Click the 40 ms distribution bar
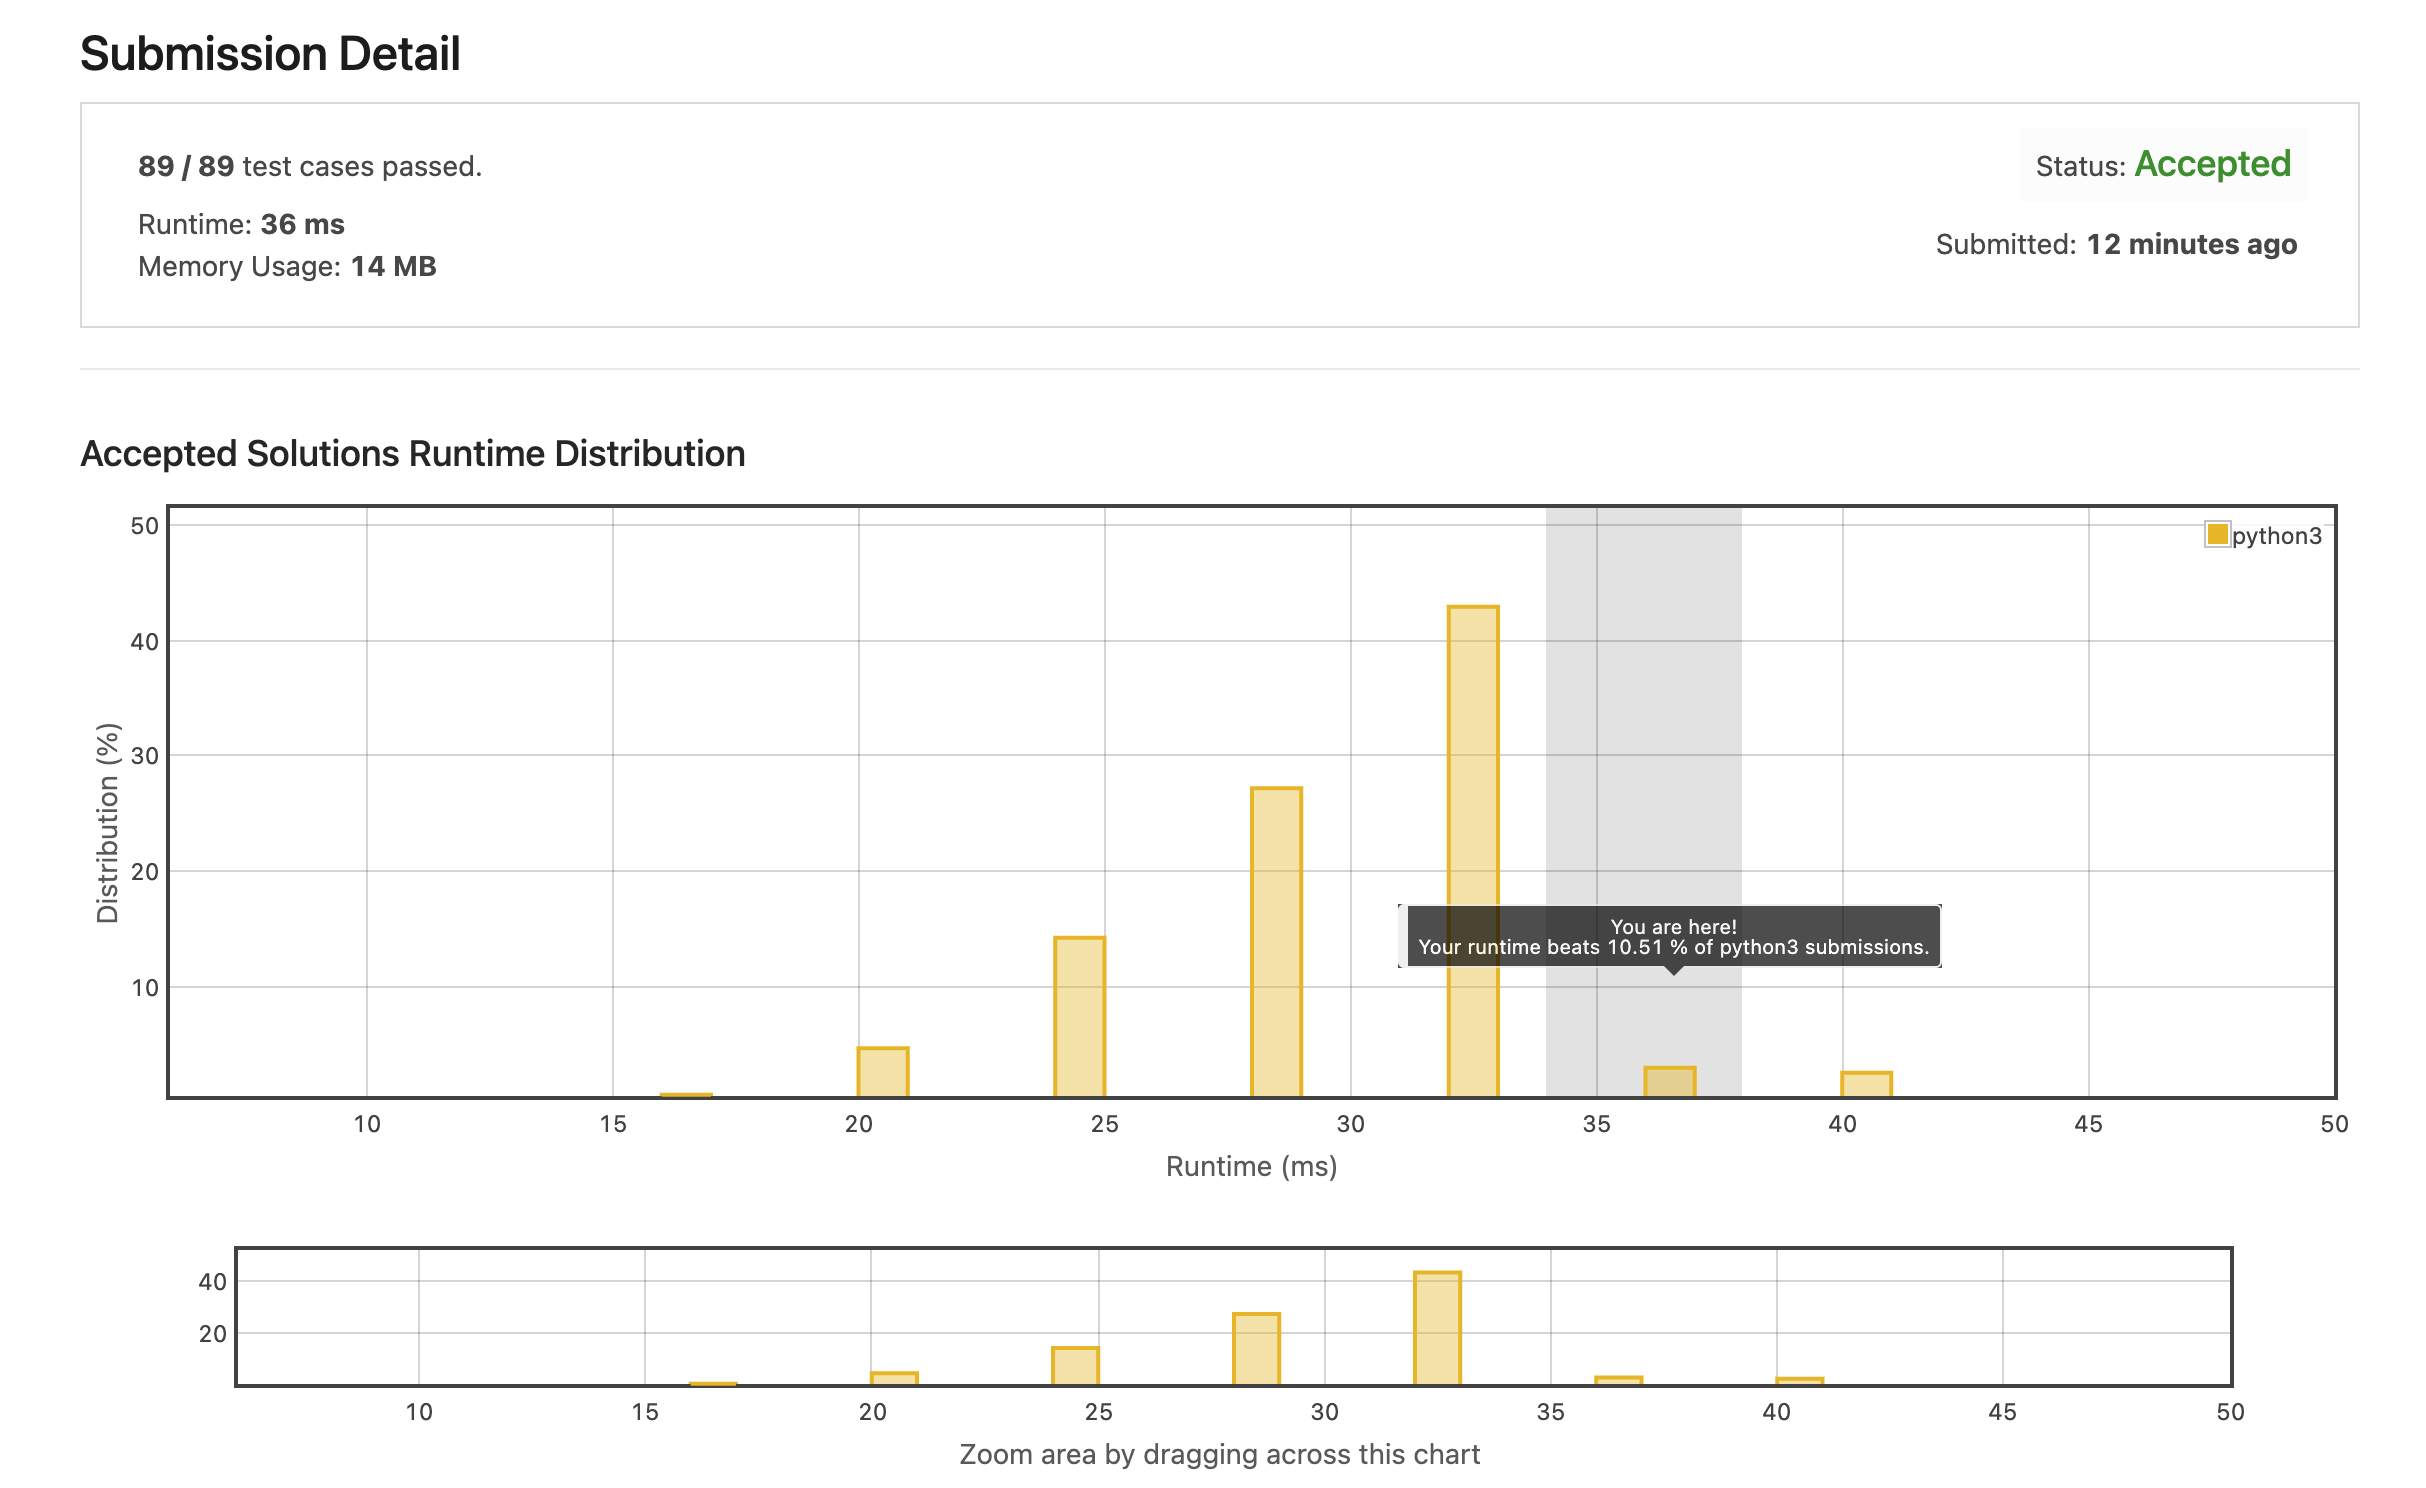 (1866, 1084)
